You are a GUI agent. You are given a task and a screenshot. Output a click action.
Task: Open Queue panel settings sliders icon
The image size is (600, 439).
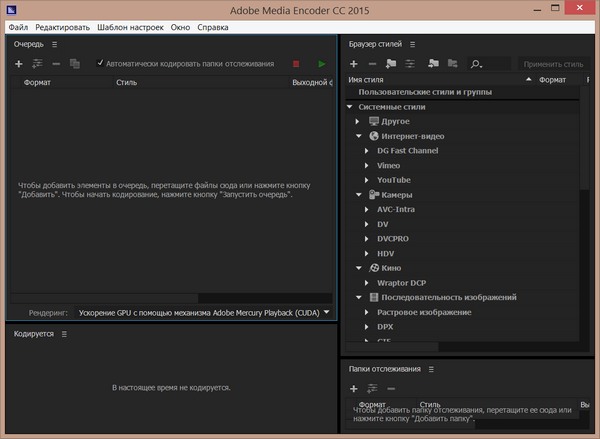[x=37, y=64]
